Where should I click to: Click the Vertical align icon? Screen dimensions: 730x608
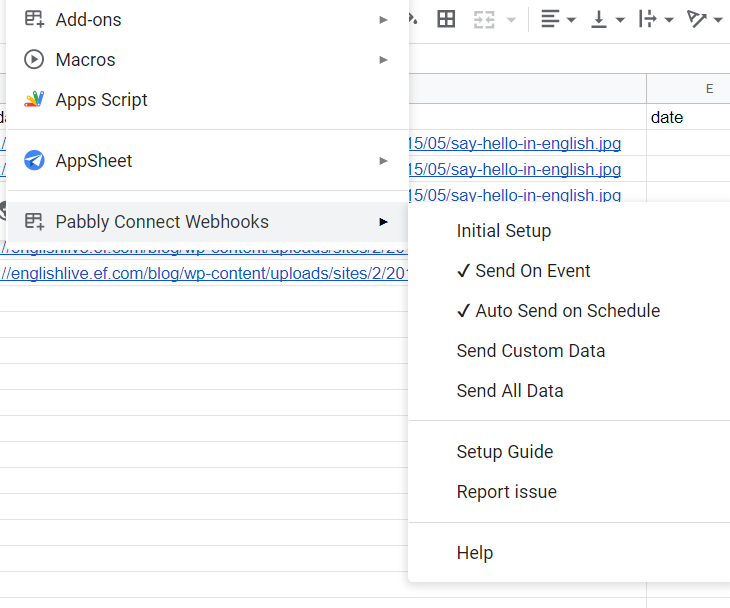[599, 20]
